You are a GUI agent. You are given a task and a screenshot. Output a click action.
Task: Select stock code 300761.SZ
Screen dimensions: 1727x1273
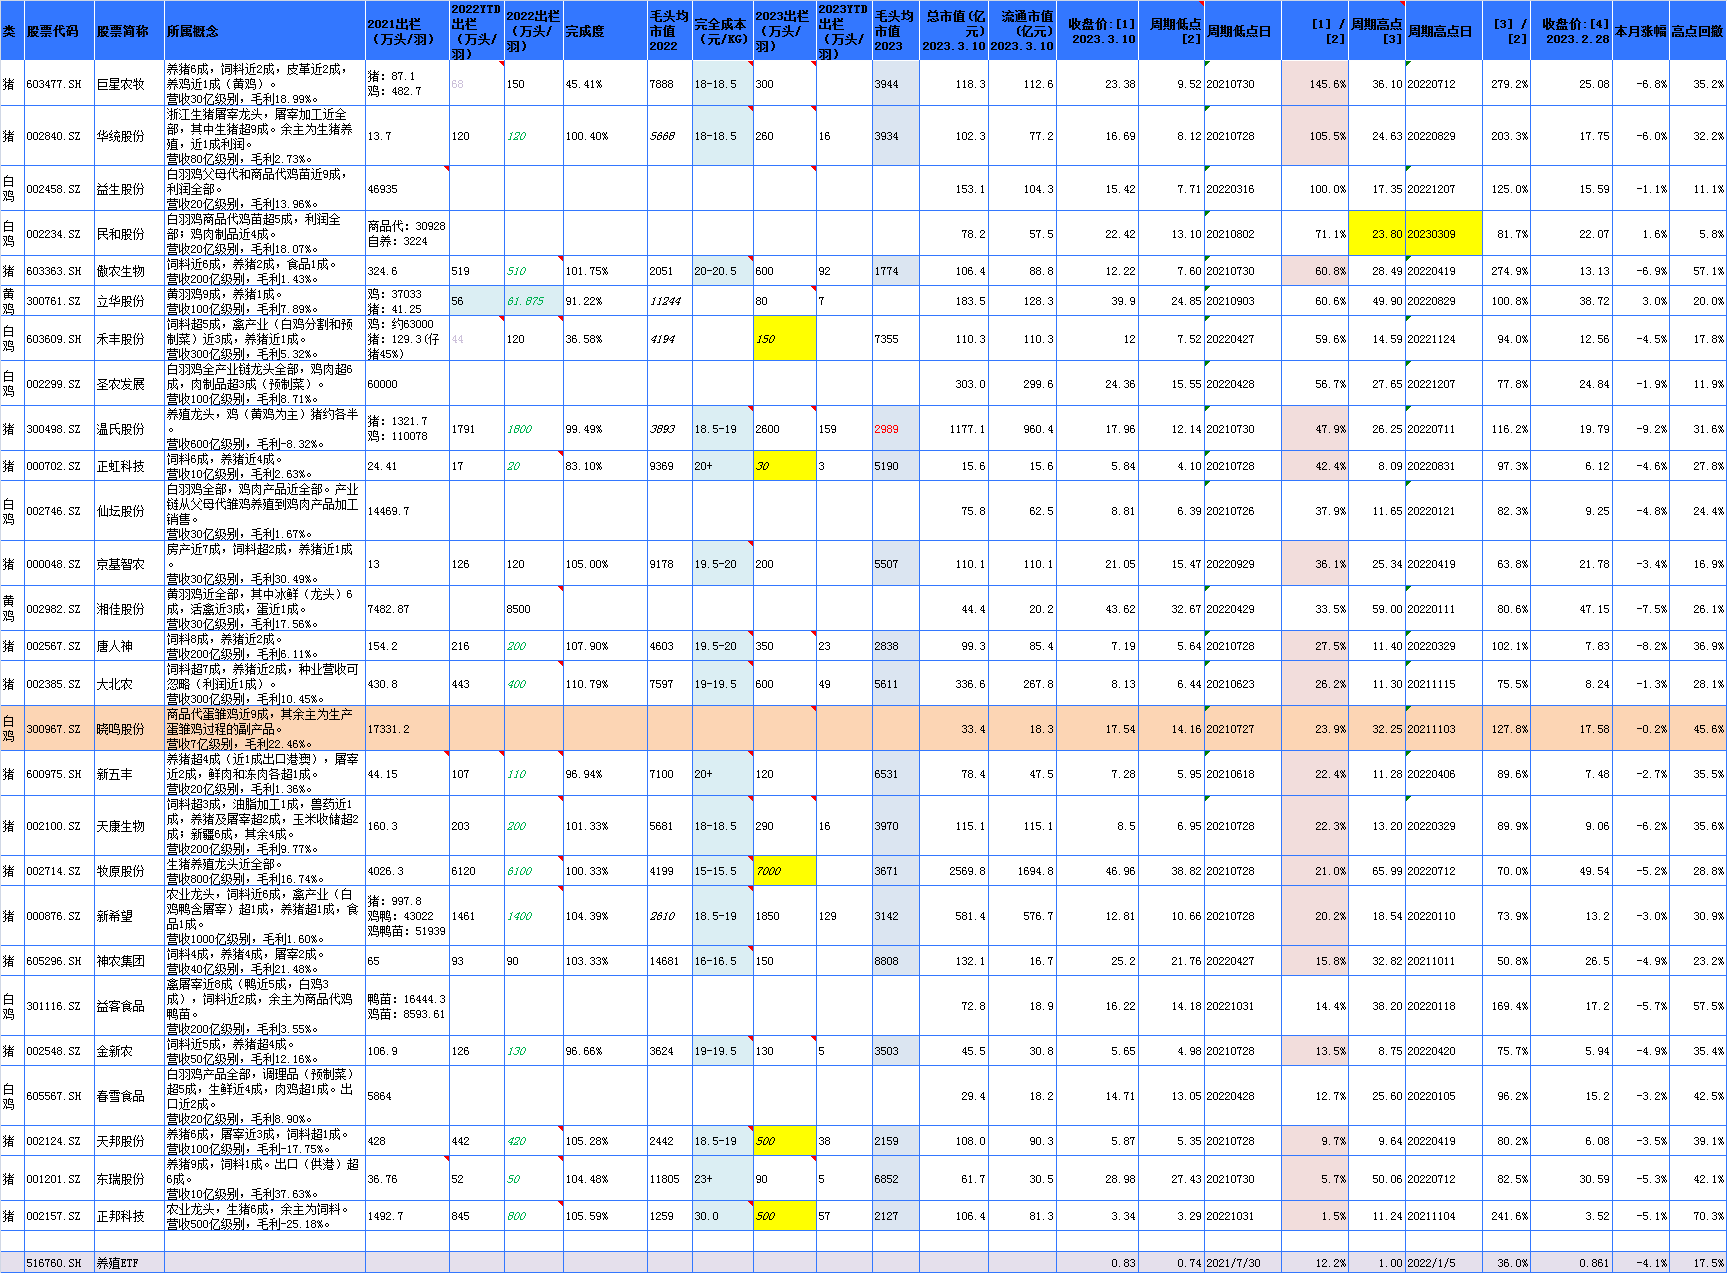click(54, 301)
